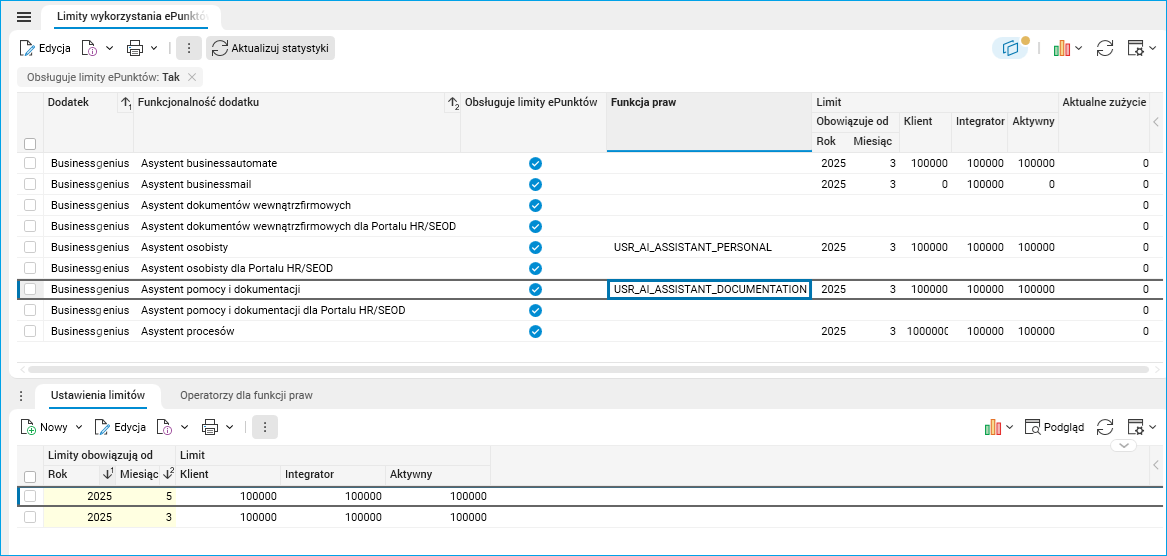This screenshot has width=1167, height=556.
Task: Expand the Nowy button dropdown arrow
Action: [x=79, y=427]
